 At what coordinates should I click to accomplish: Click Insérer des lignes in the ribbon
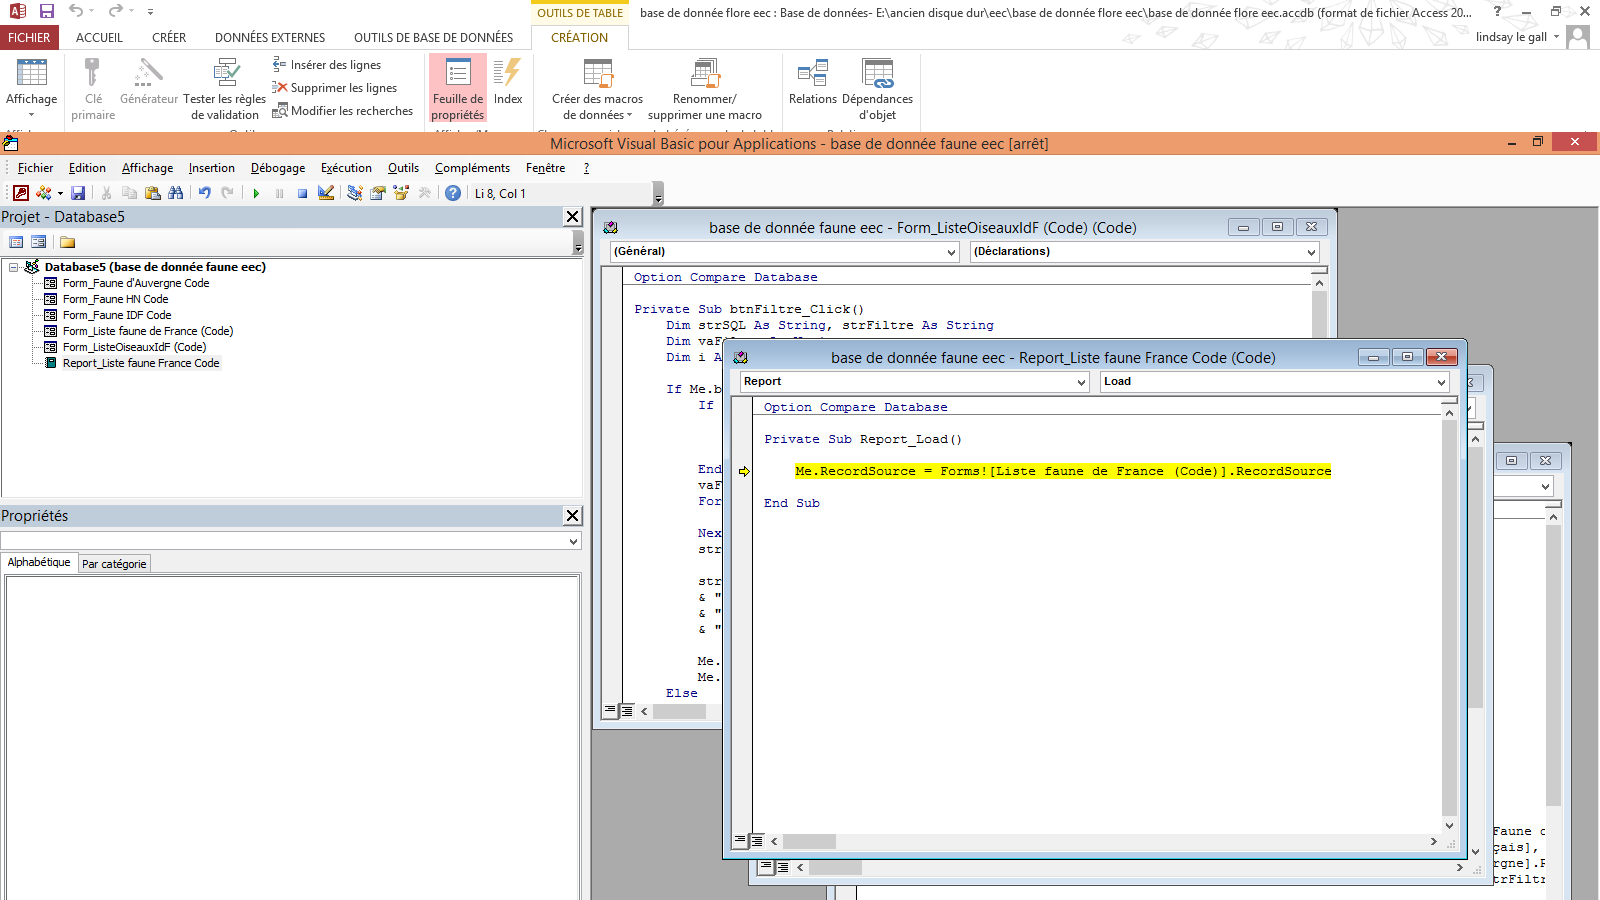(x=327, y=65)
